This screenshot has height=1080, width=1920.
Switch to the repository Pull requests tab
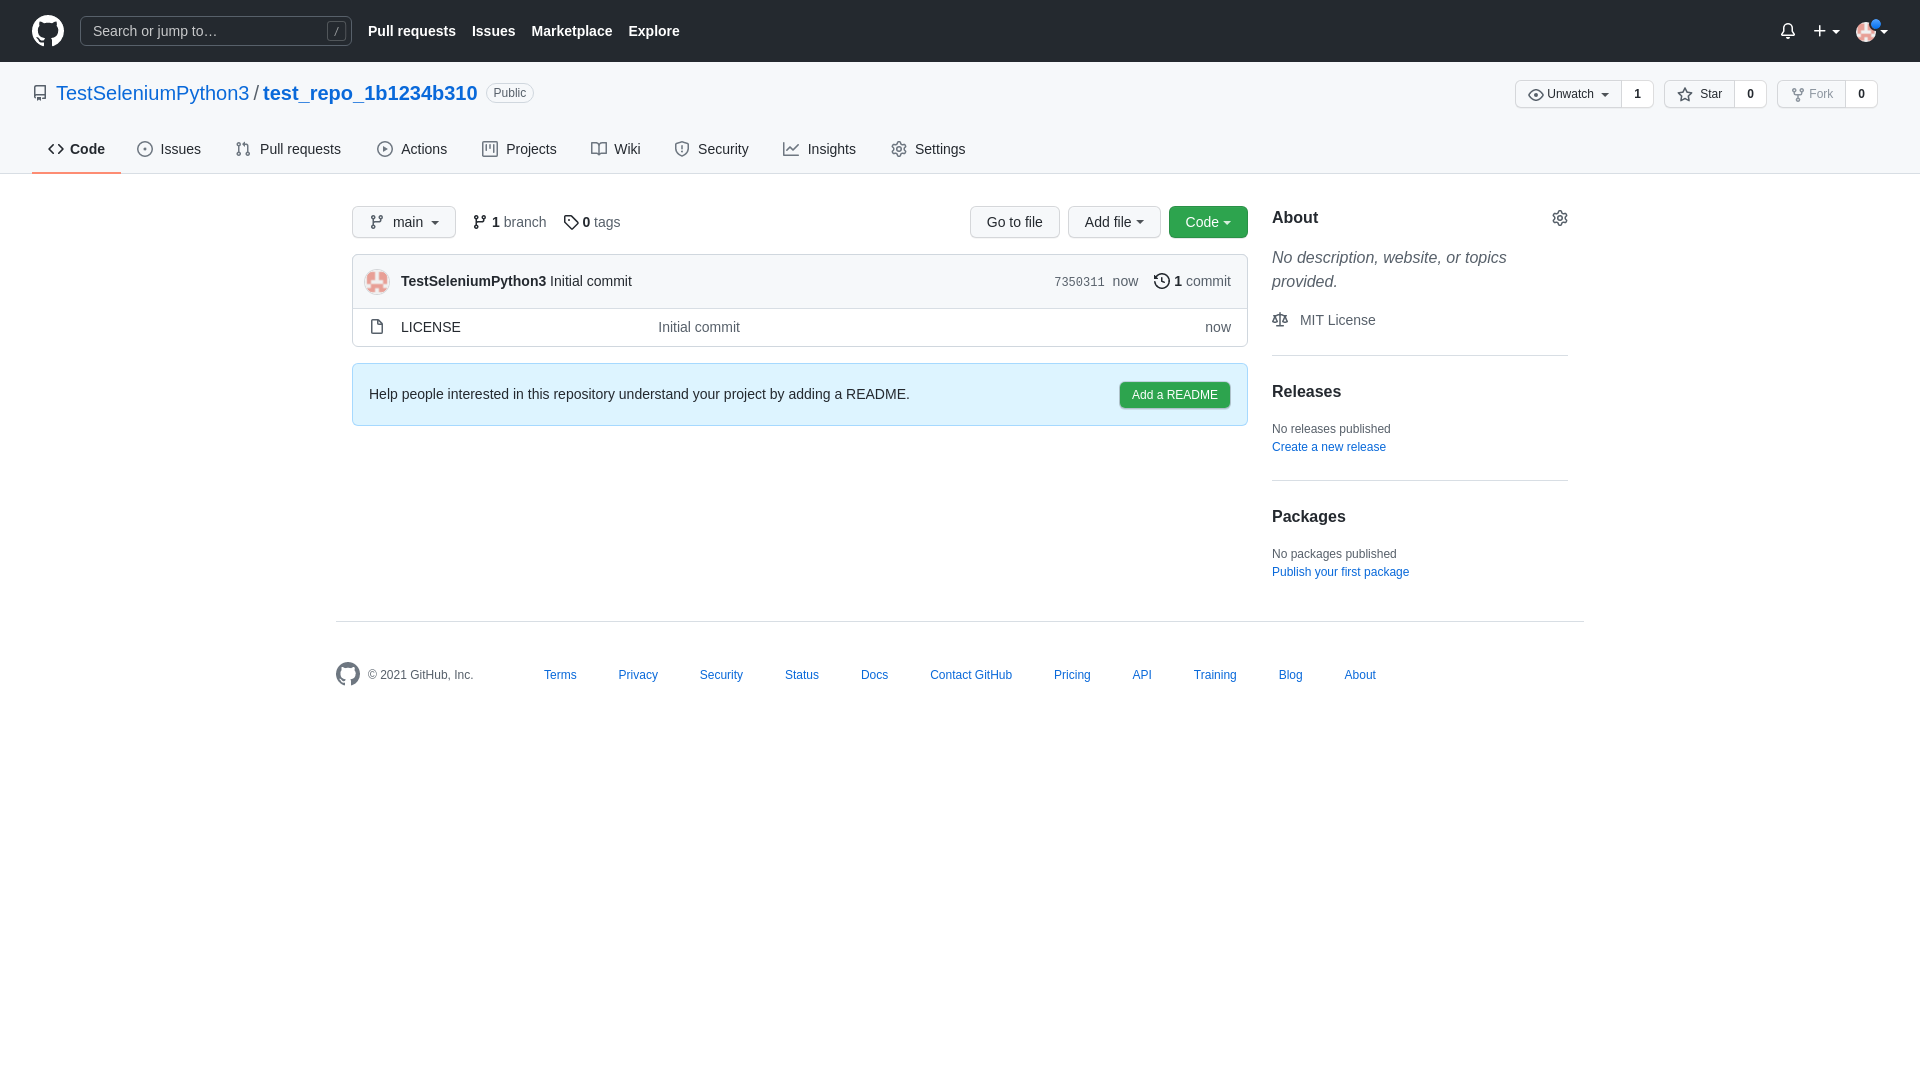click(x=288, y=149)
